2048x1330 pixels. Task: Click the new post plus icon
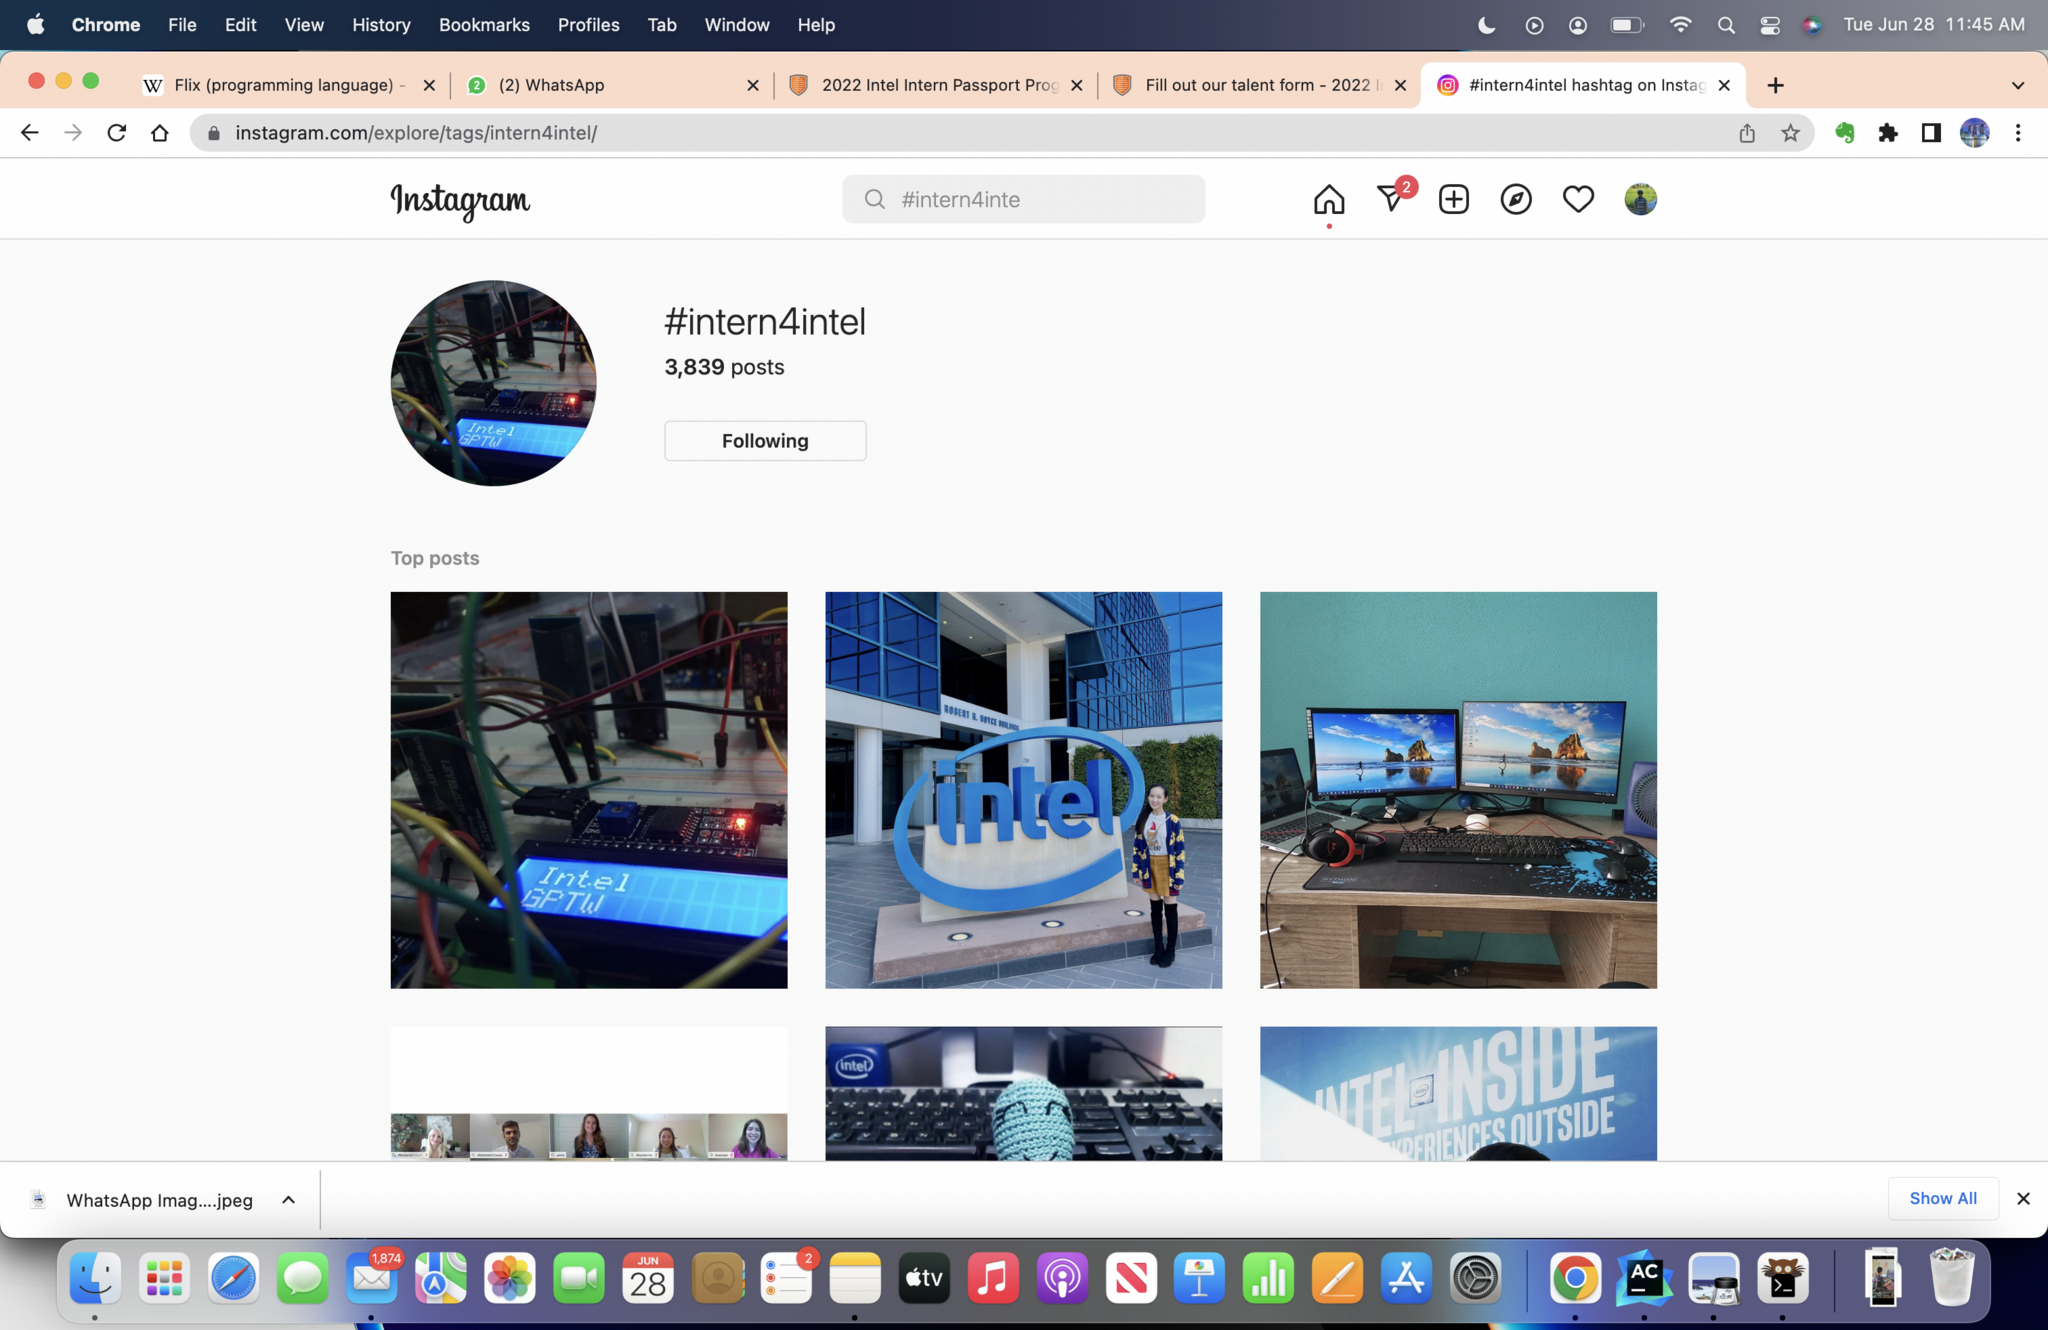click(x=1453, y=199)
